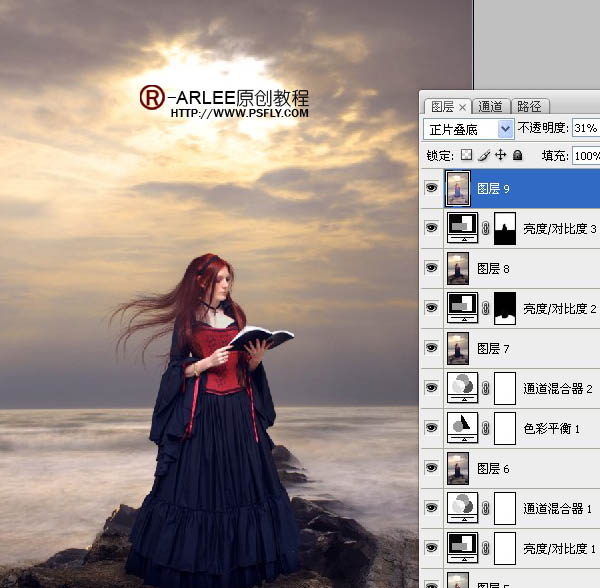The width and height of the screenshot is (600, 588).
Task: Click the 亮度/对比度 3 adjustment icon
Action: [x=461, y=228]
